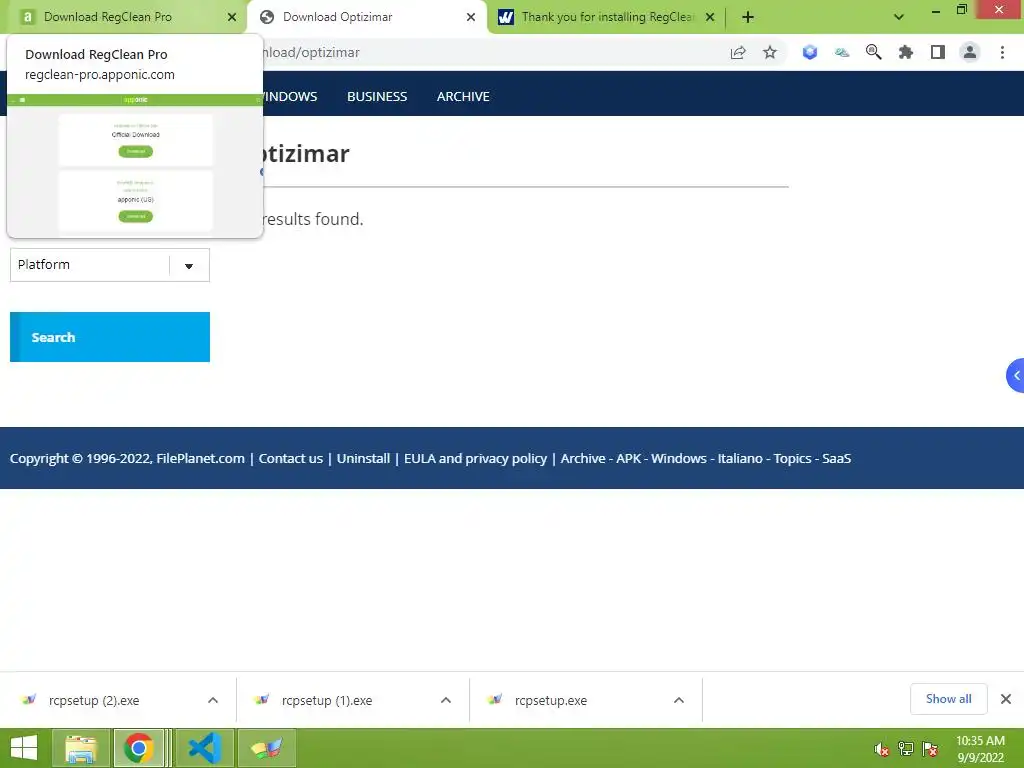
Task: Open the Chrome three-dot menu
Action: [x=1002, y=52]
